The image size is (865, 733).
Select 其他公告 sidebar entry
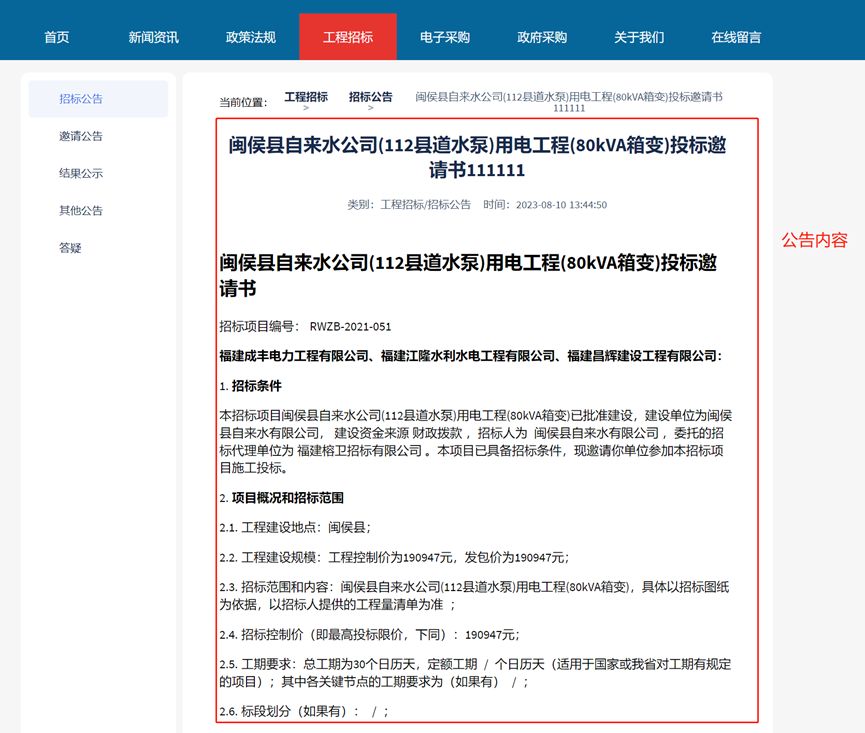pos(81,211)
